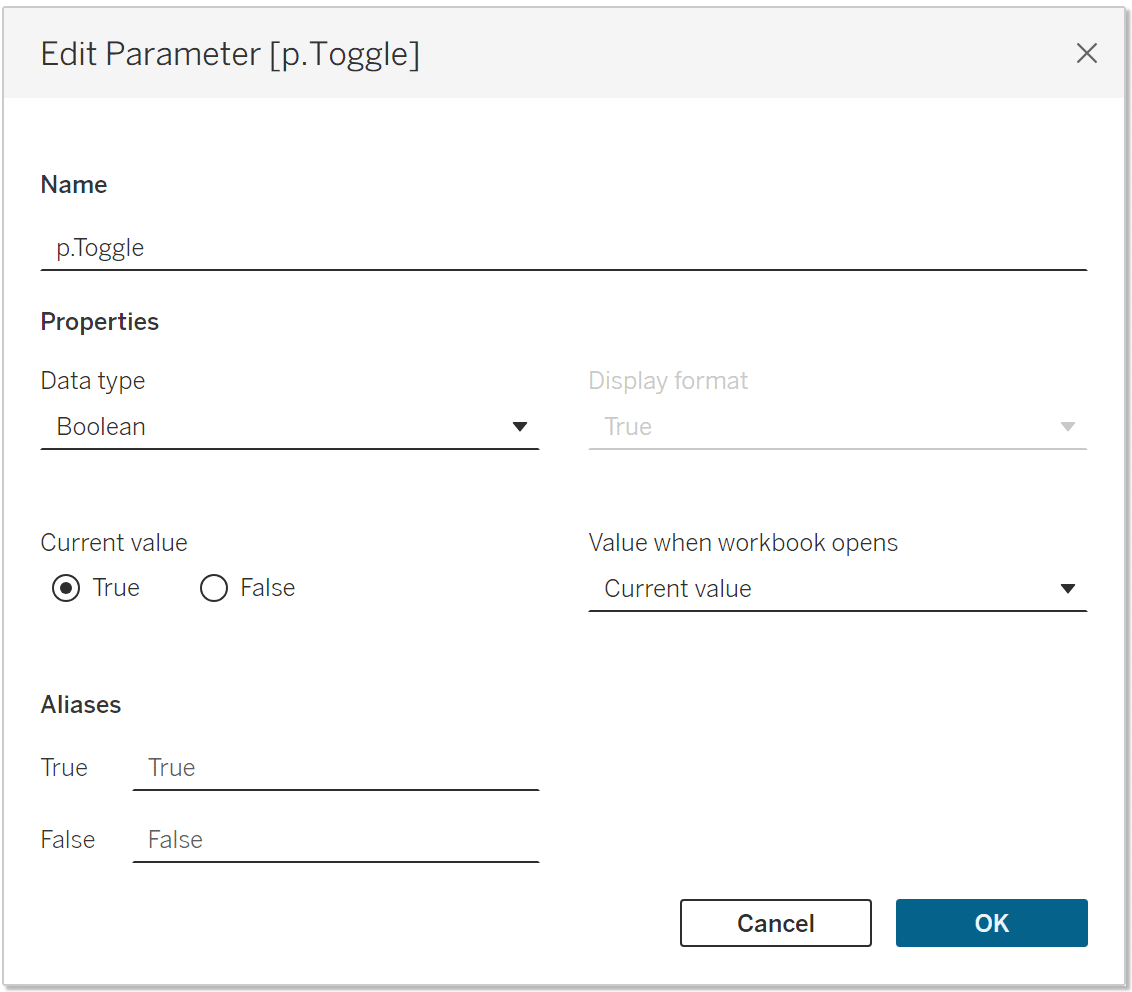This screenshot has width=1132, height=992.
Task: Click the 'Display format' label
Action: click(x=668, y=381)
